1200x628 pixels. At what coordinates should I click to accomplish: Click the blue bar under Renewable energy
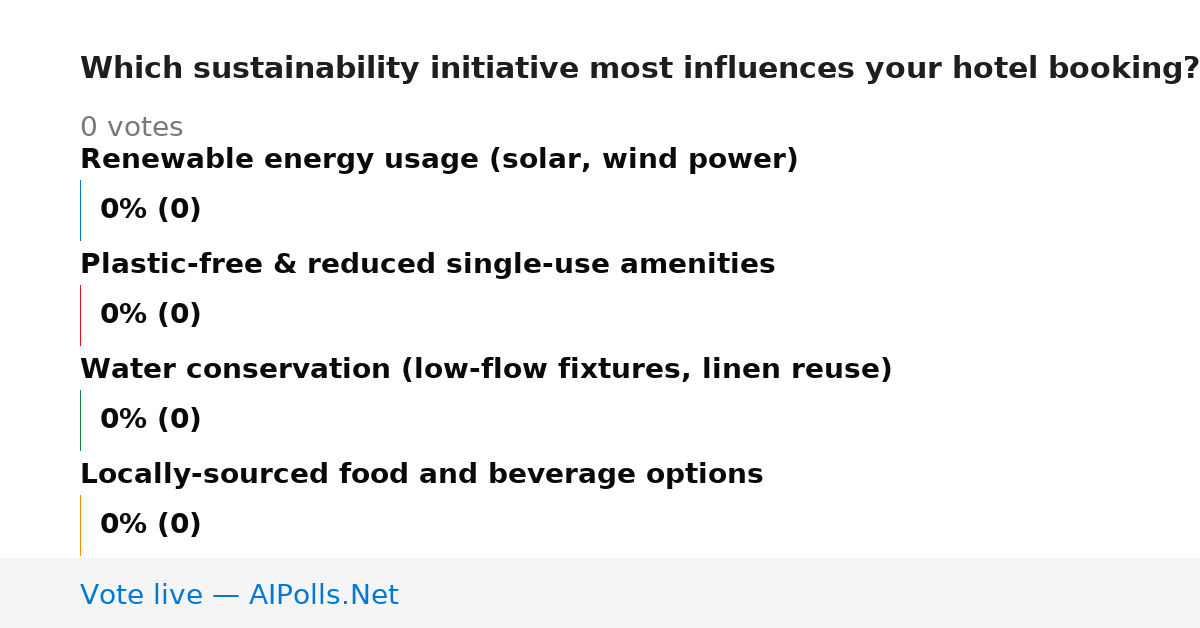coord(80,210)
